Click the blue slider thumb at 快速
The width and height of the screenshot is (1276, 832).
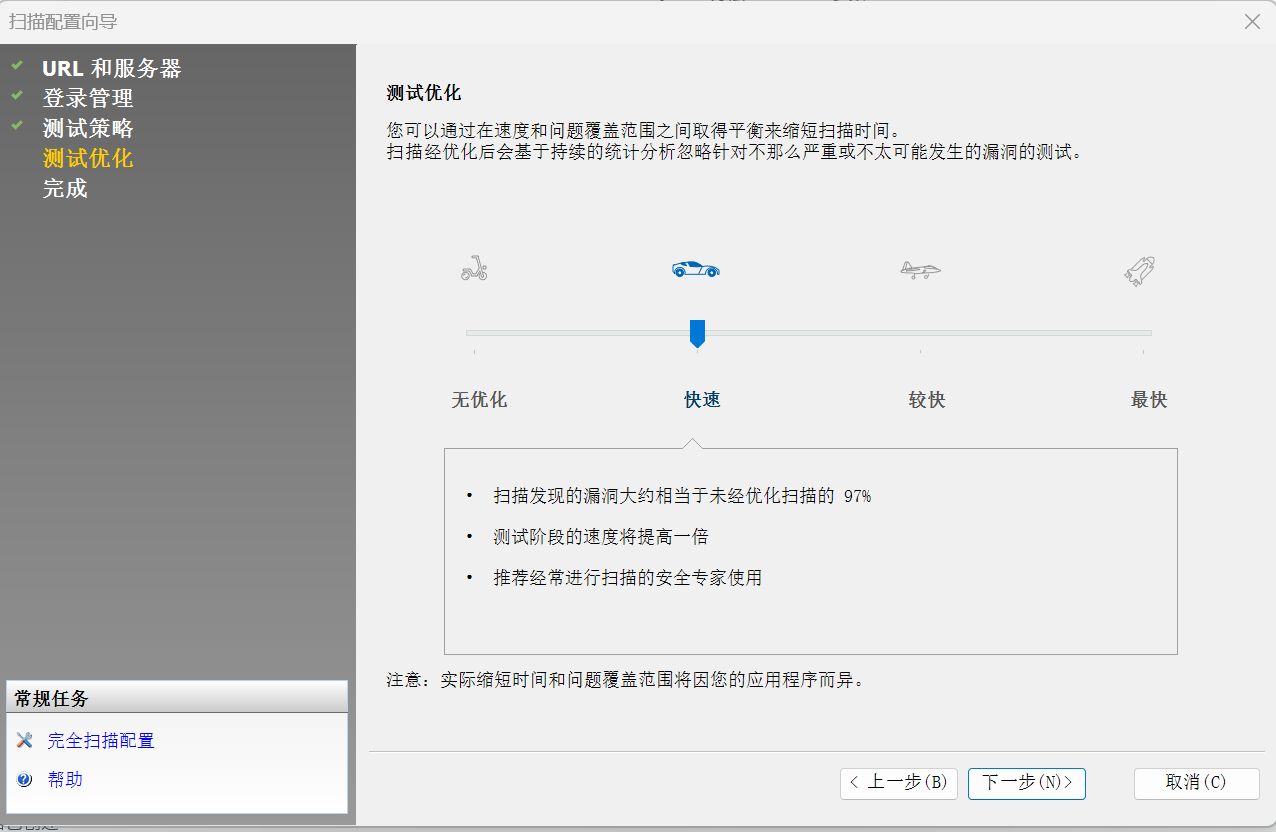click(x=698, y=333)
